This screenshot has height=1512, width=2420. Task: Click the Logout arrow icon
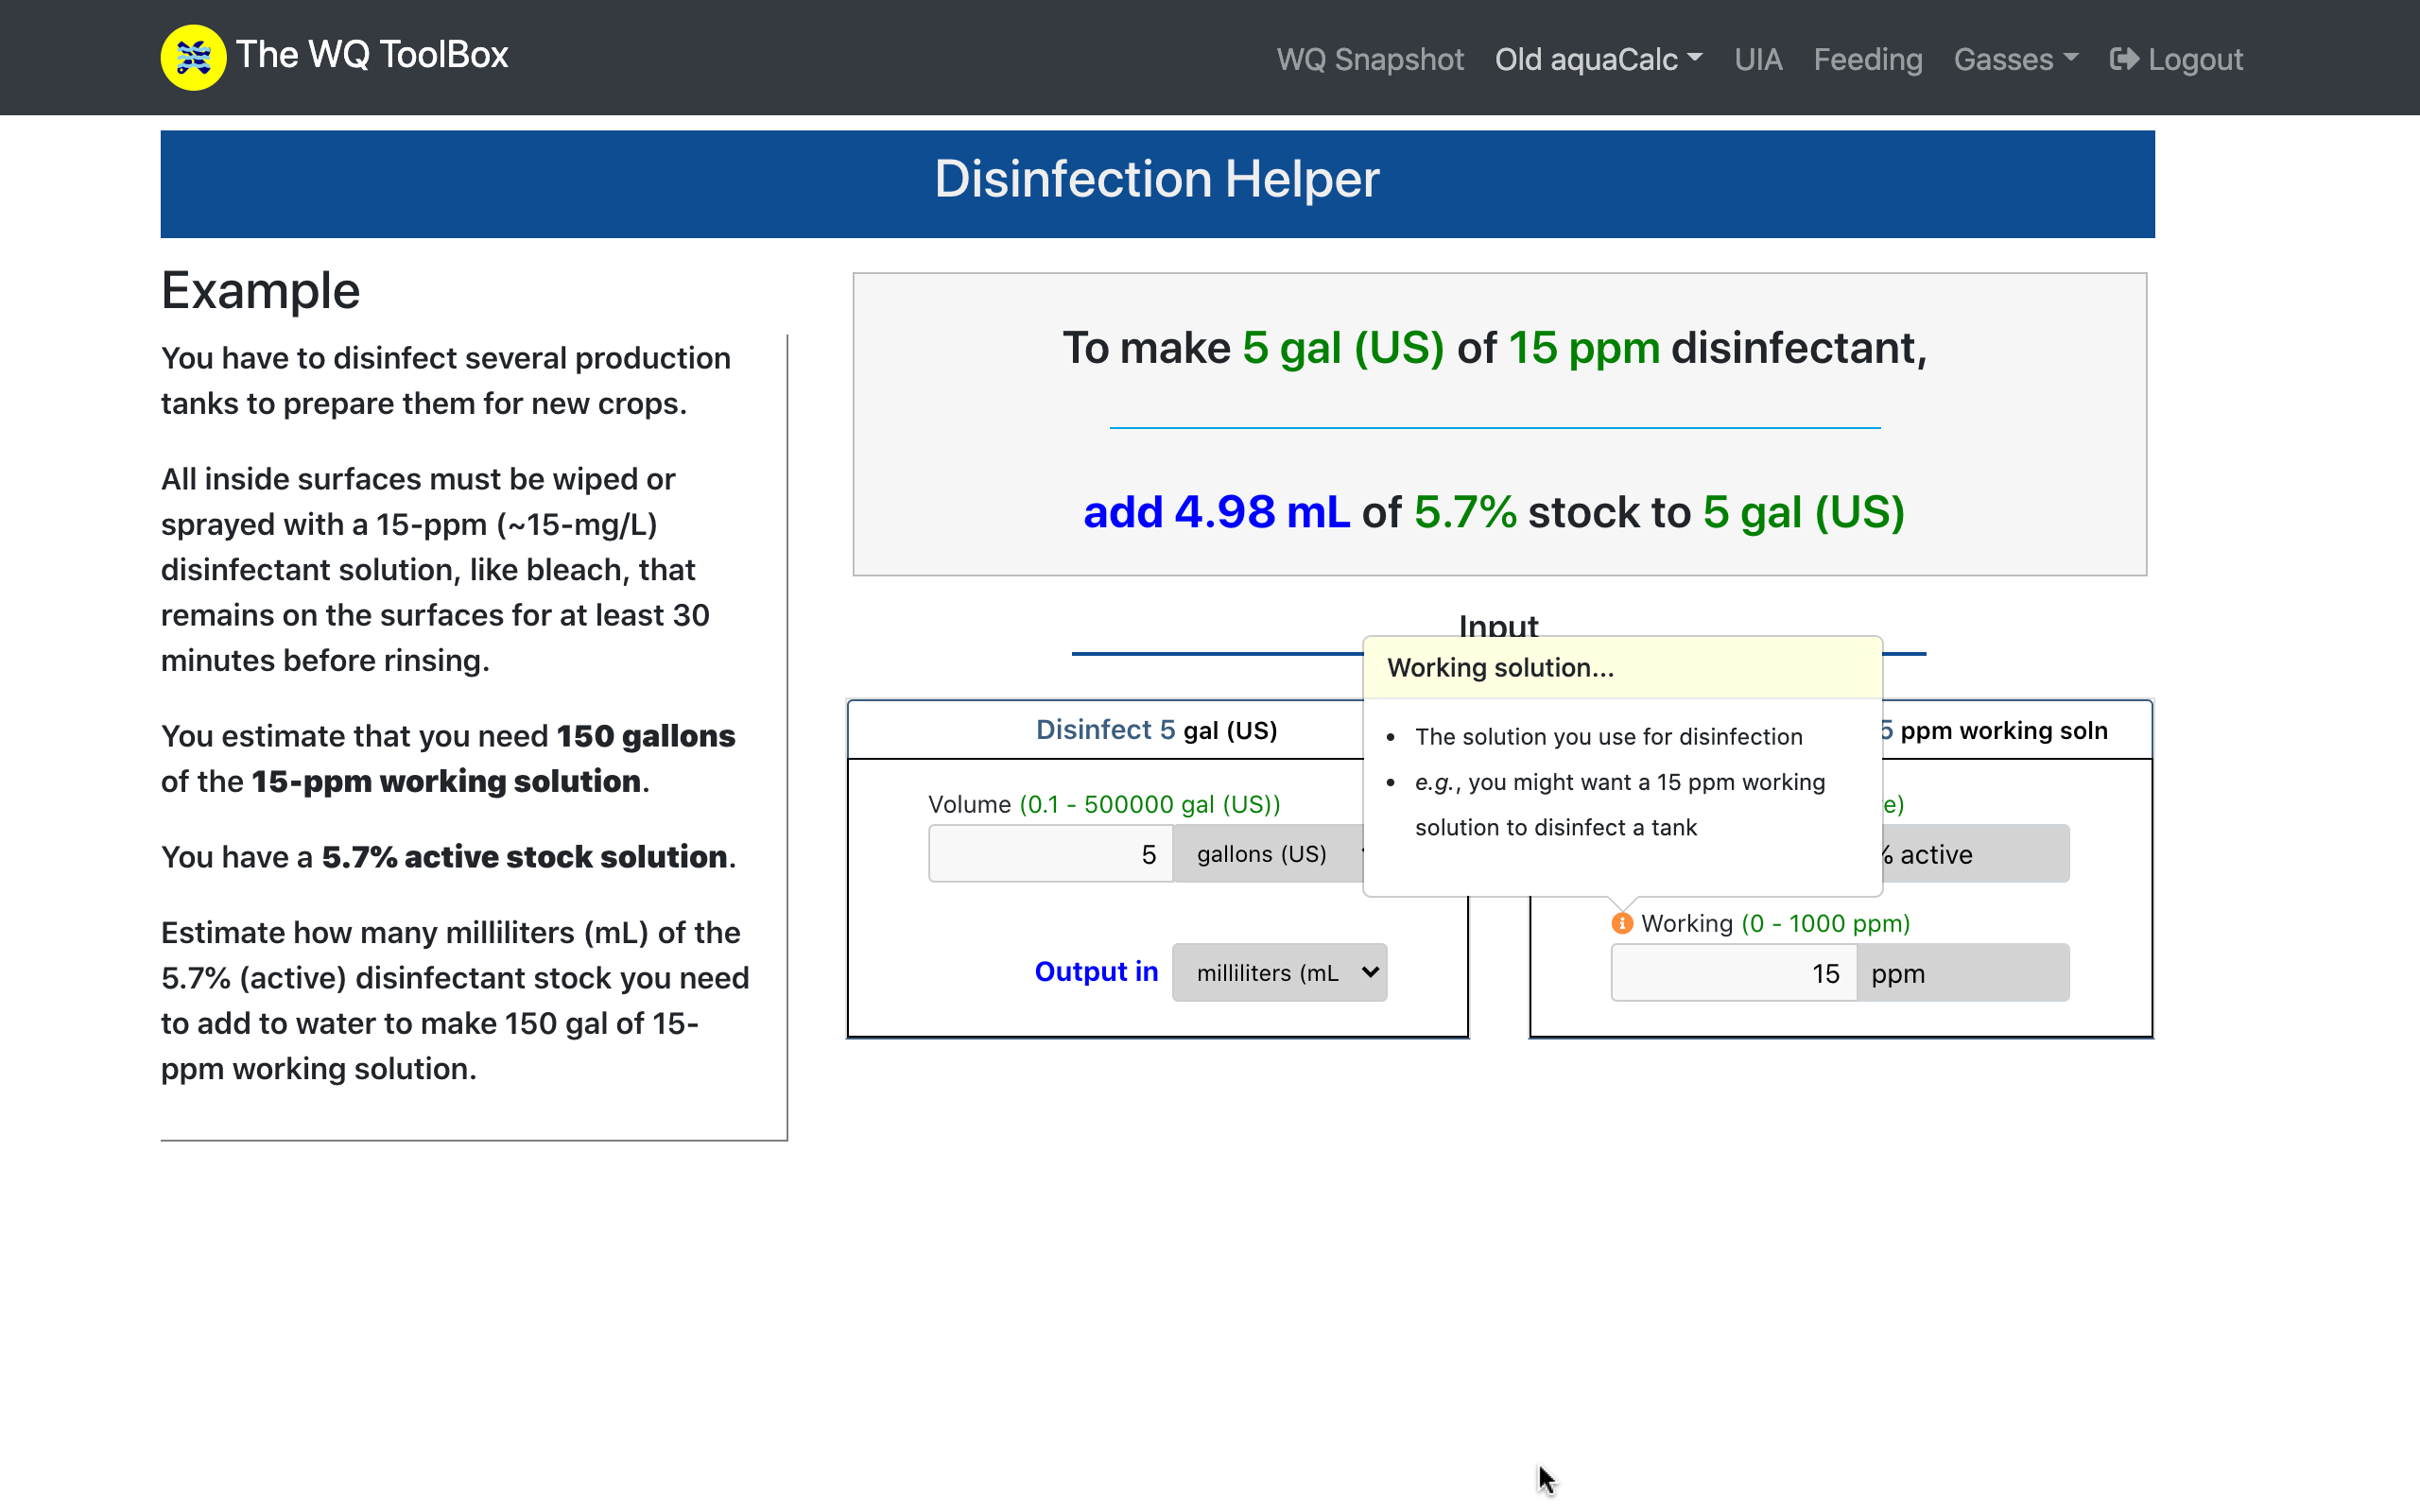(x=2124, y=59)
